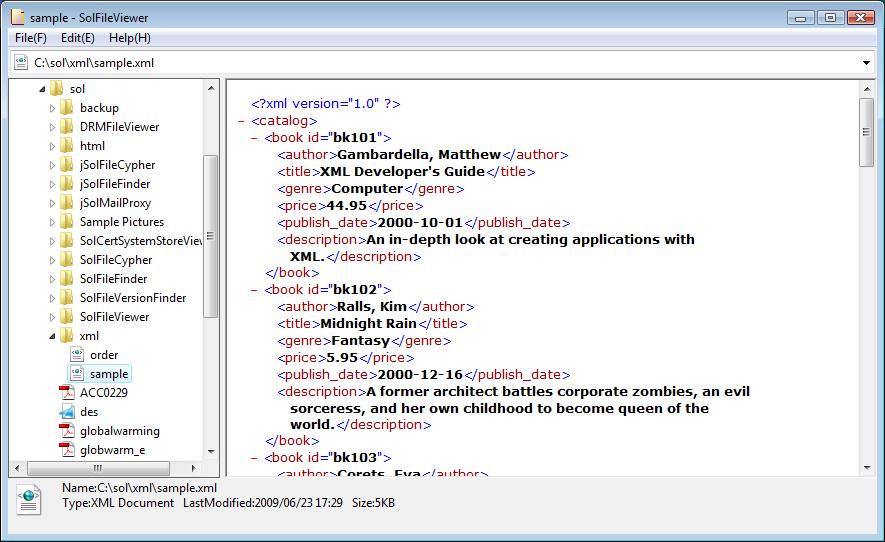
Task: Click the SolFileViewer title bar app icon
Action: pyautogui.click(x=18, y=18)
